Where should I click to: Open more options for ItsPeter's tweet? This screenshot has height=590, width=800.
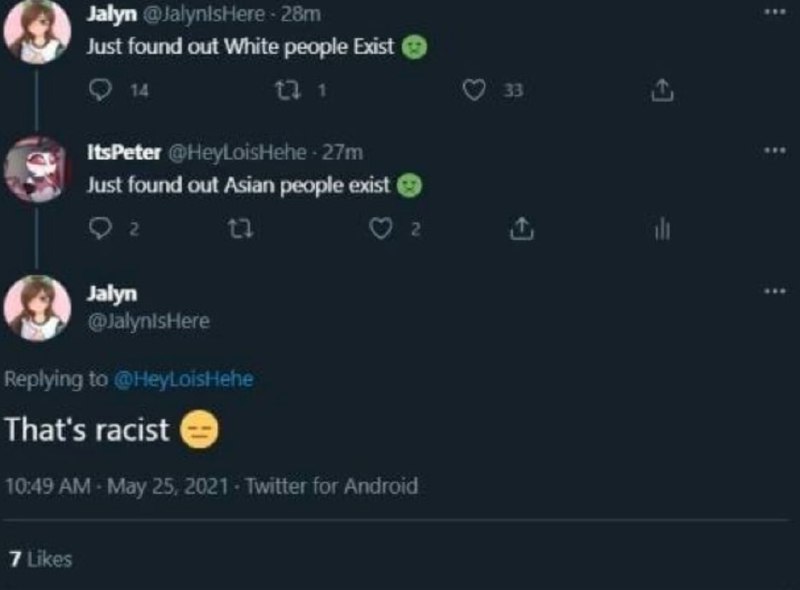coord(774,150)
